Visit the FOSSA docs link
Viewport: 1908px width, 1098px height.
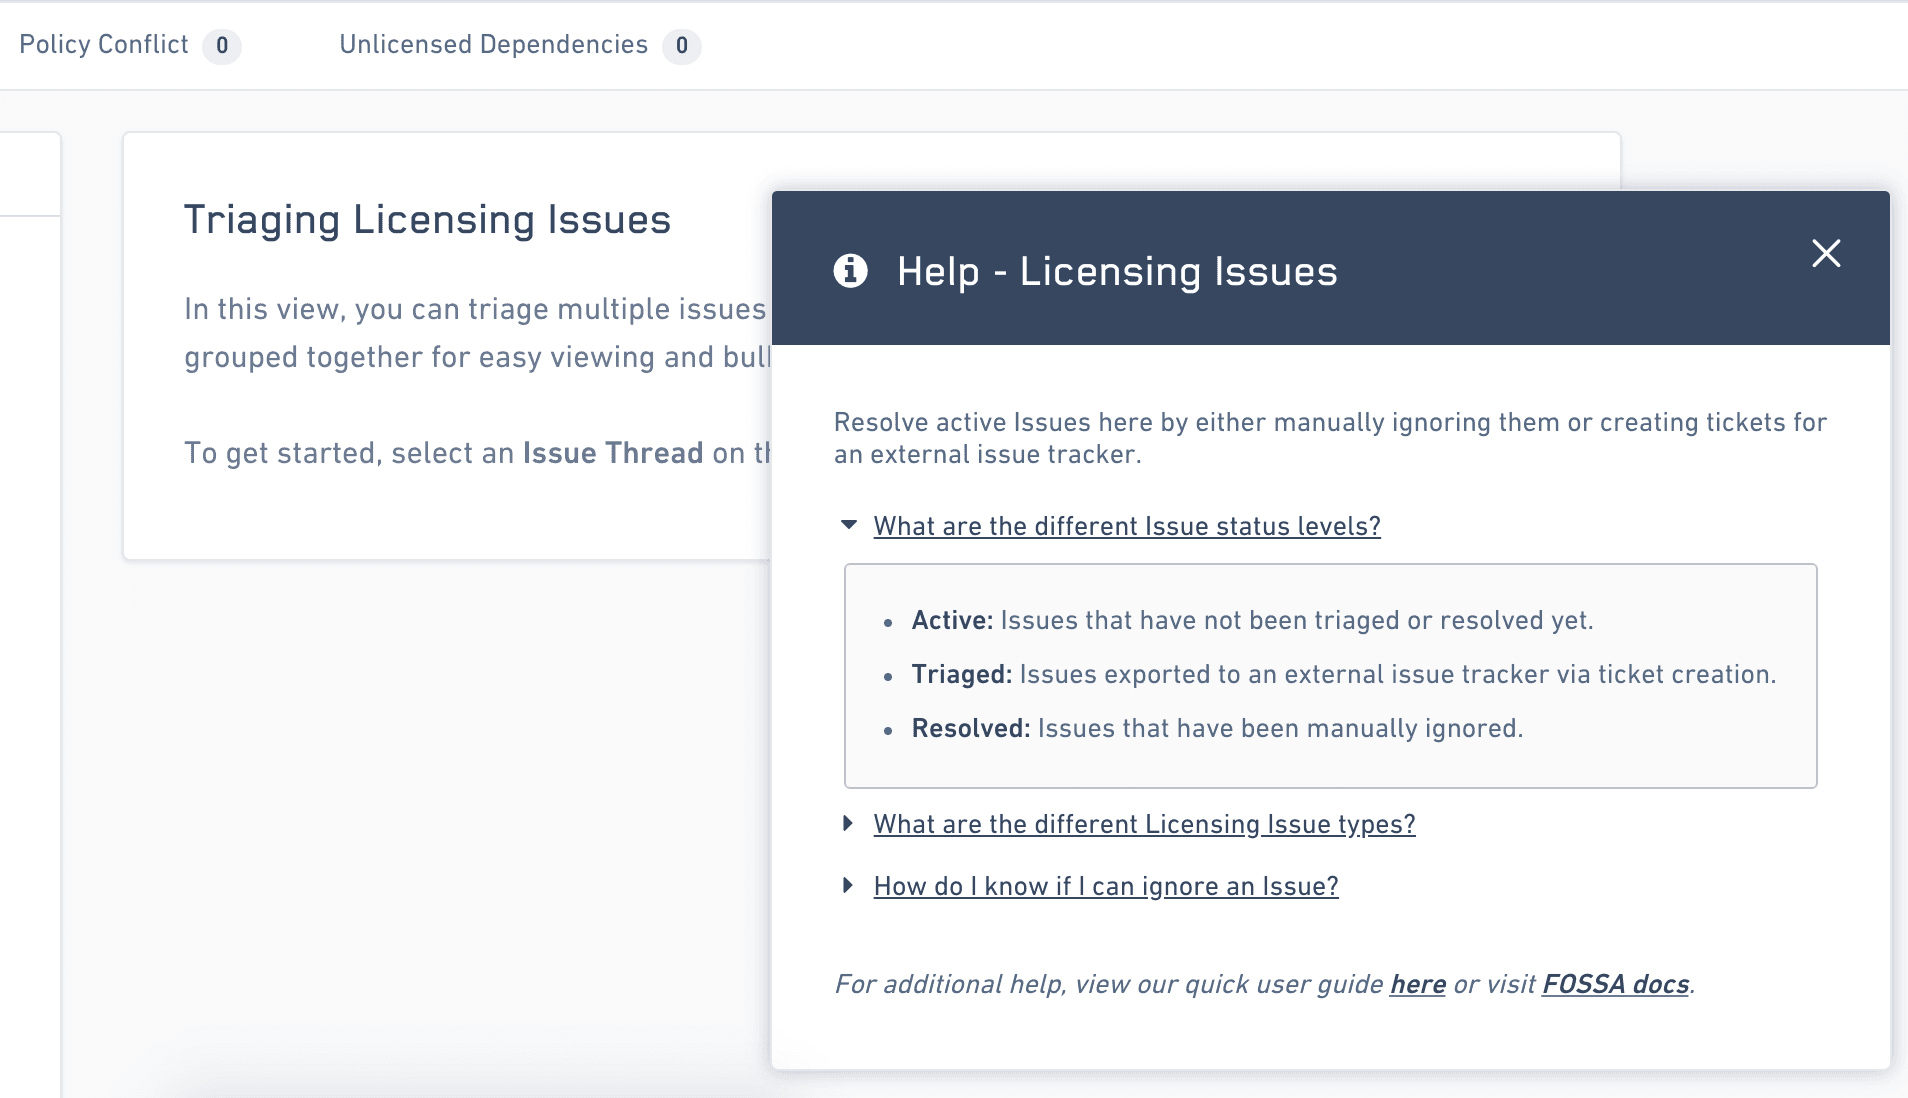point(1615,985)
